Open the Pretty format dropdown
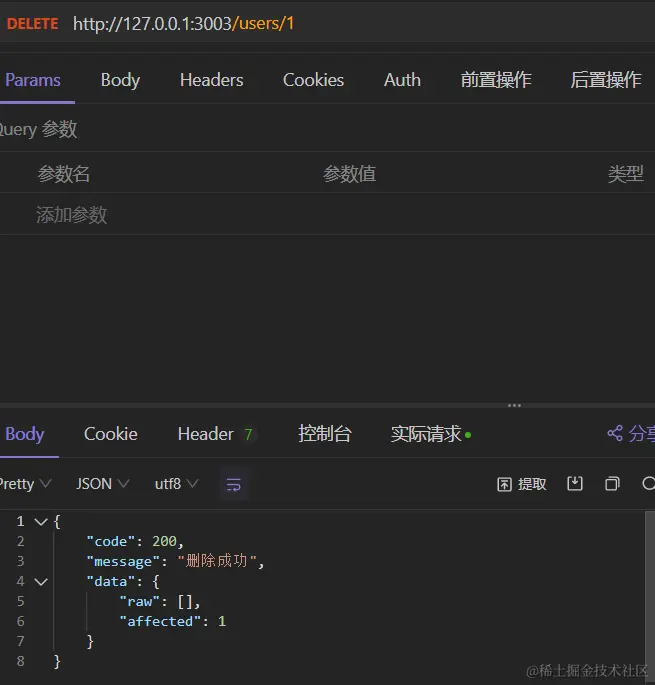This screenshot has width=655, height=685. pyautogui.click(x=25, y=484)
